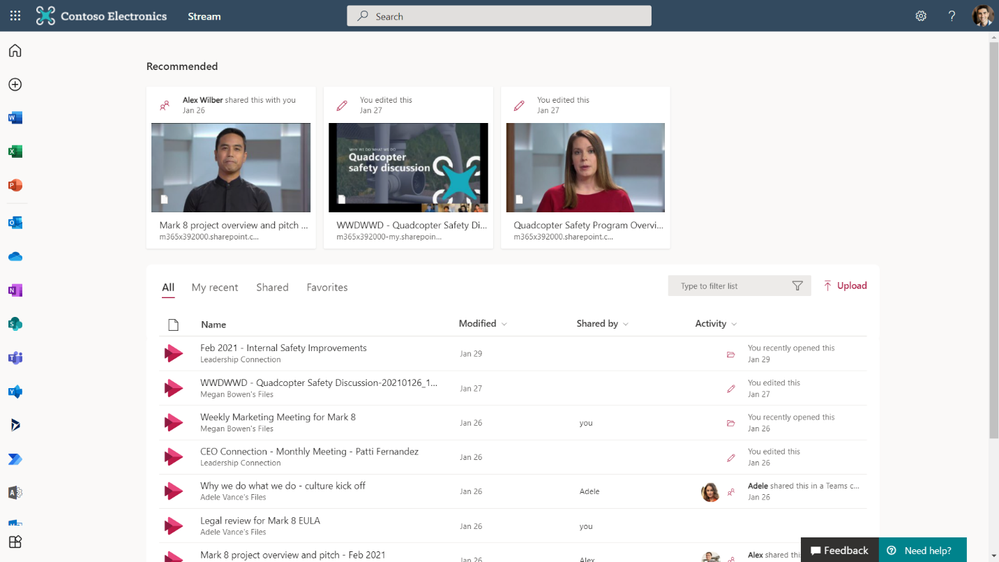Click play icon for WWDWWD Quadcopter Safety Discussion row

(173, 388)
